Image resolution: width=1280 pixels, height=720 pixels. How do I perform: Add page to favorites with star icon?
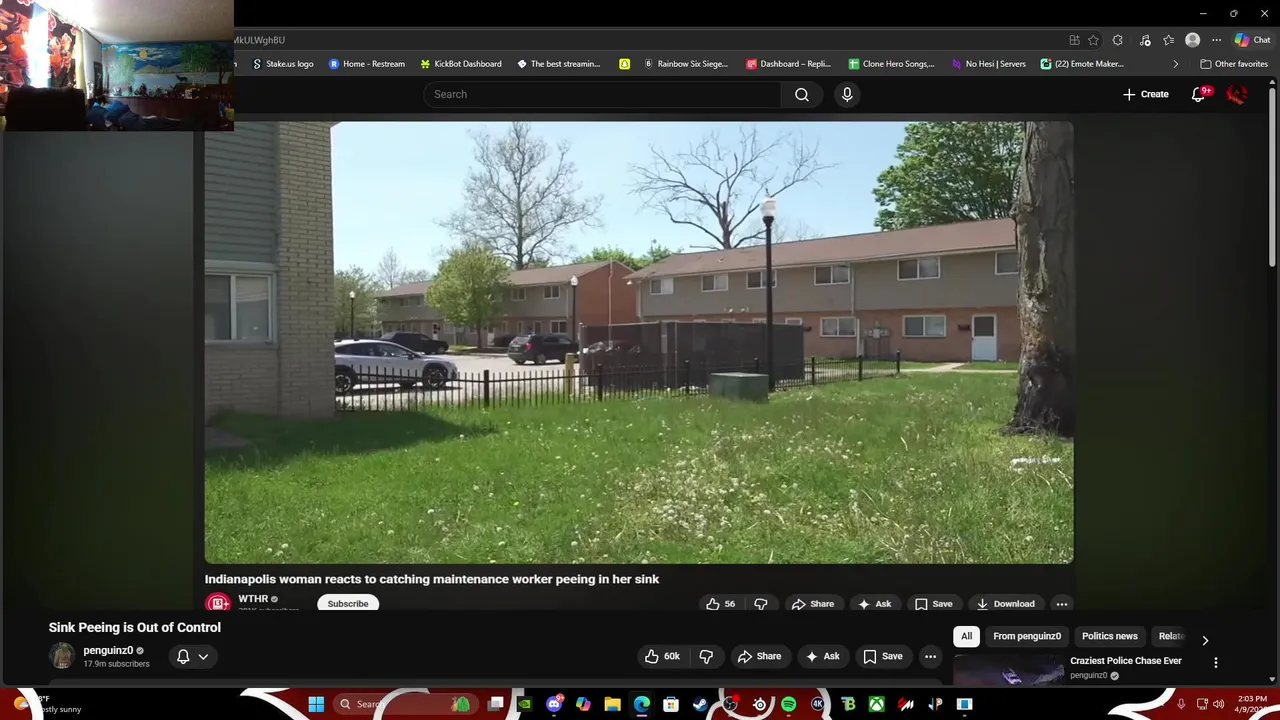[1093, 40]
